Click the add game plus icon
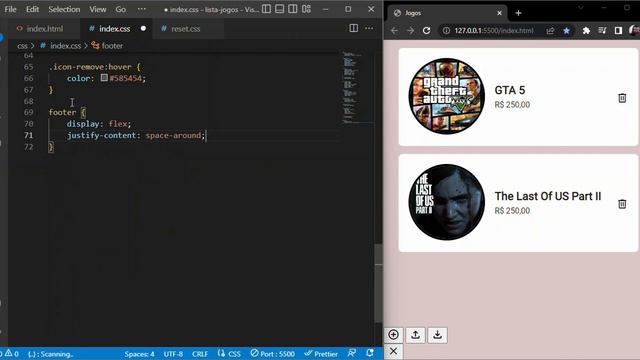Screen dimensions: 640x360 tap(393, 335)
